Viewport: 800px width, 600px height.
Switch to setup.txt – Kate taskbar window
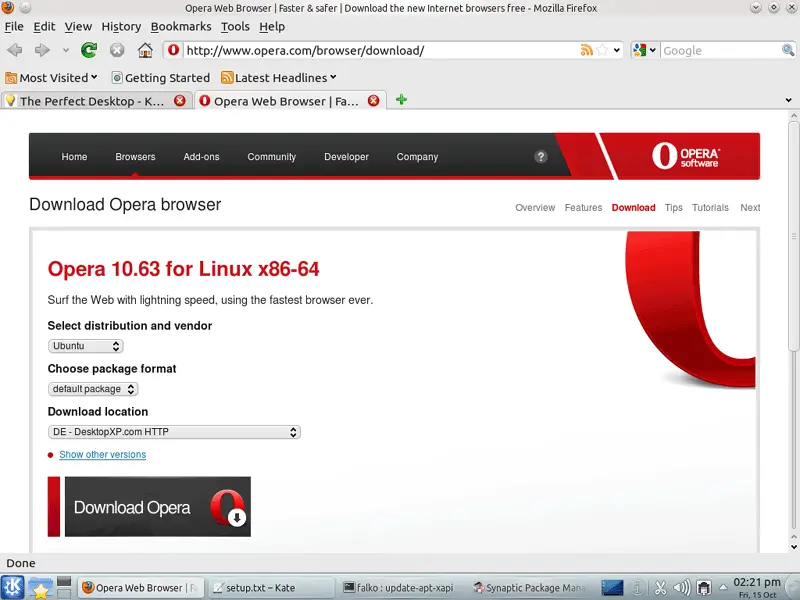(271, 588)
